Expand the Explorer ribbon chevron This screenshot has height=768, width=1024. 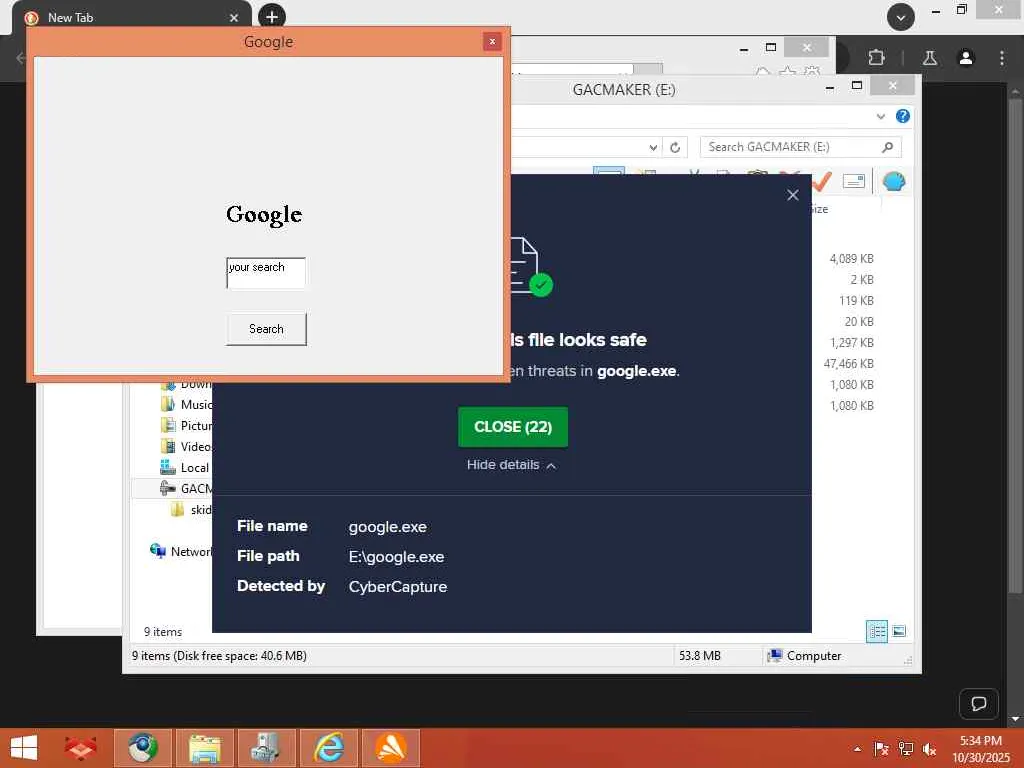coord(880,116)
